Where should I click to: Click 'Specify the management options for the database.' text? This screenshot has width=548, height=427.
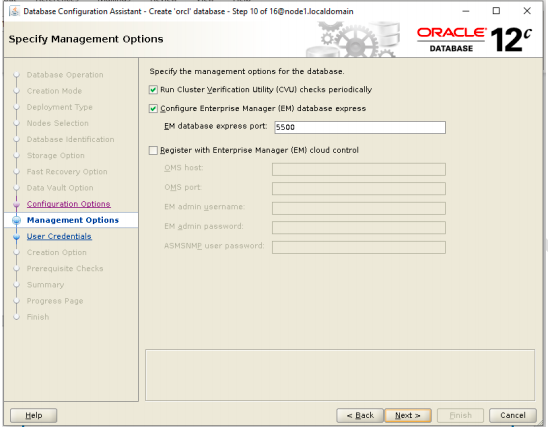click(247, 71)
